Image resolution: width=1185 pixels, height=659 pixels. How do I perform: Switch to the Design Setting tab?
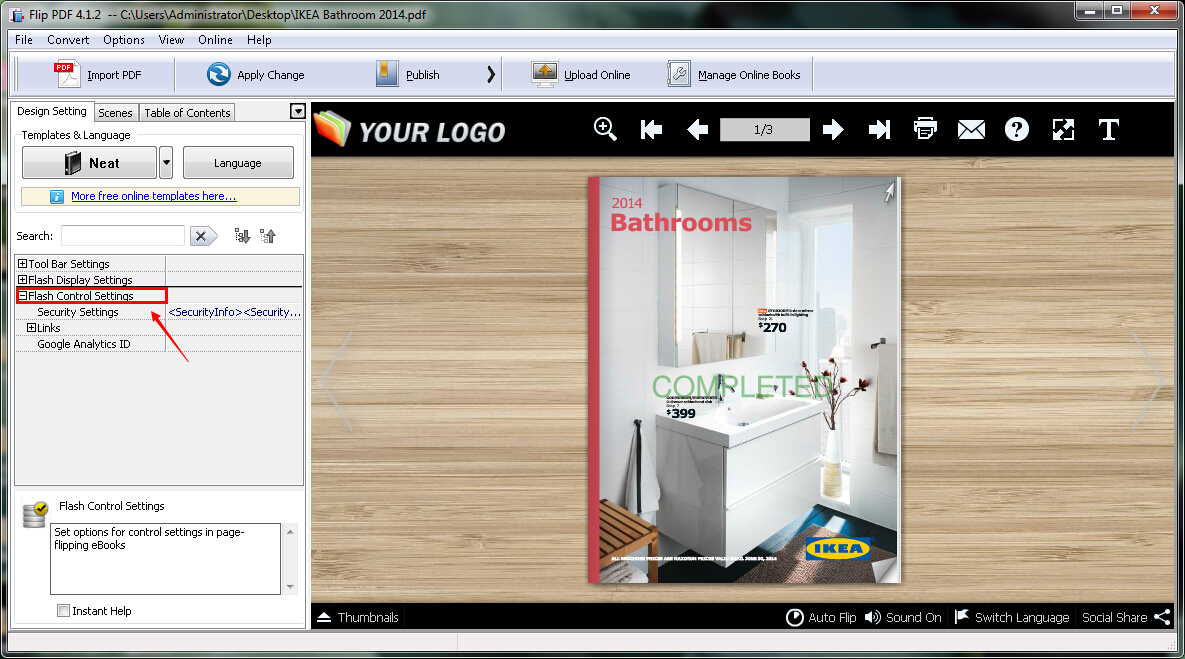pyautogui.click(x=51, y=111)
